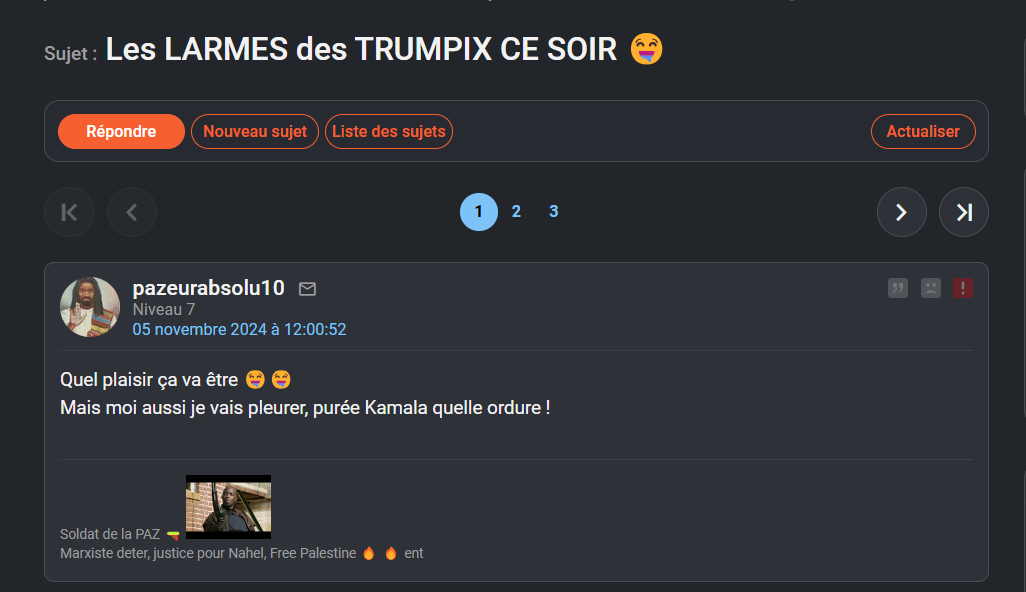Open page 3 of the topic
Screen dimensions: 1026x592
(x=554, y=211)
